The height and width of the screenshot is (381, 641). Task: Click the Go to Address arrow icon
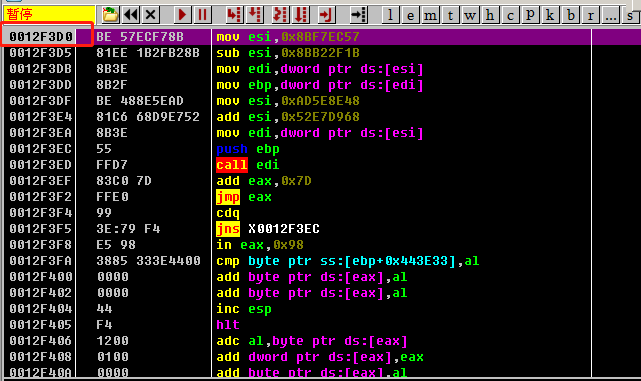[359, 15]
